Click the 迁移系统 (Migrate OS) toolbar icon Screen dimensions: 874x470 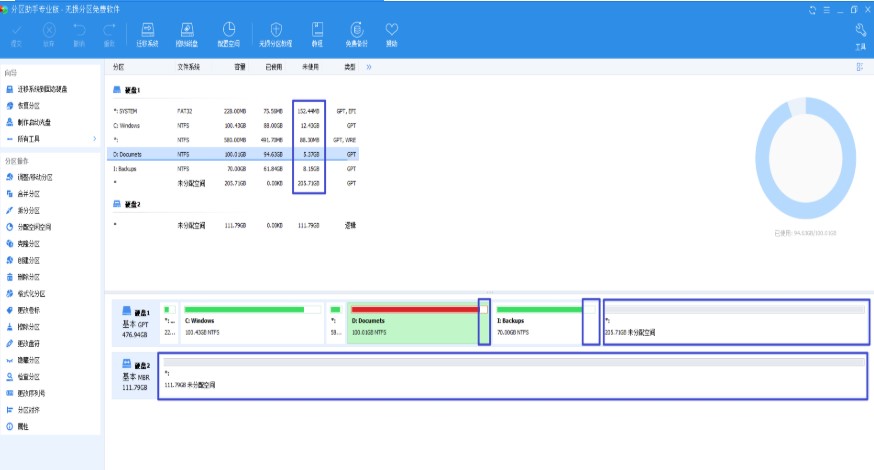(x=147, y=34)
